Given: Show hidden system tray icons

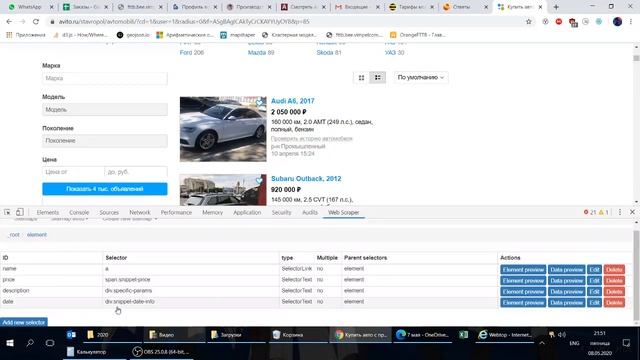Looking at the screenshot, I should pyautogui.click(x=542, y=343).
